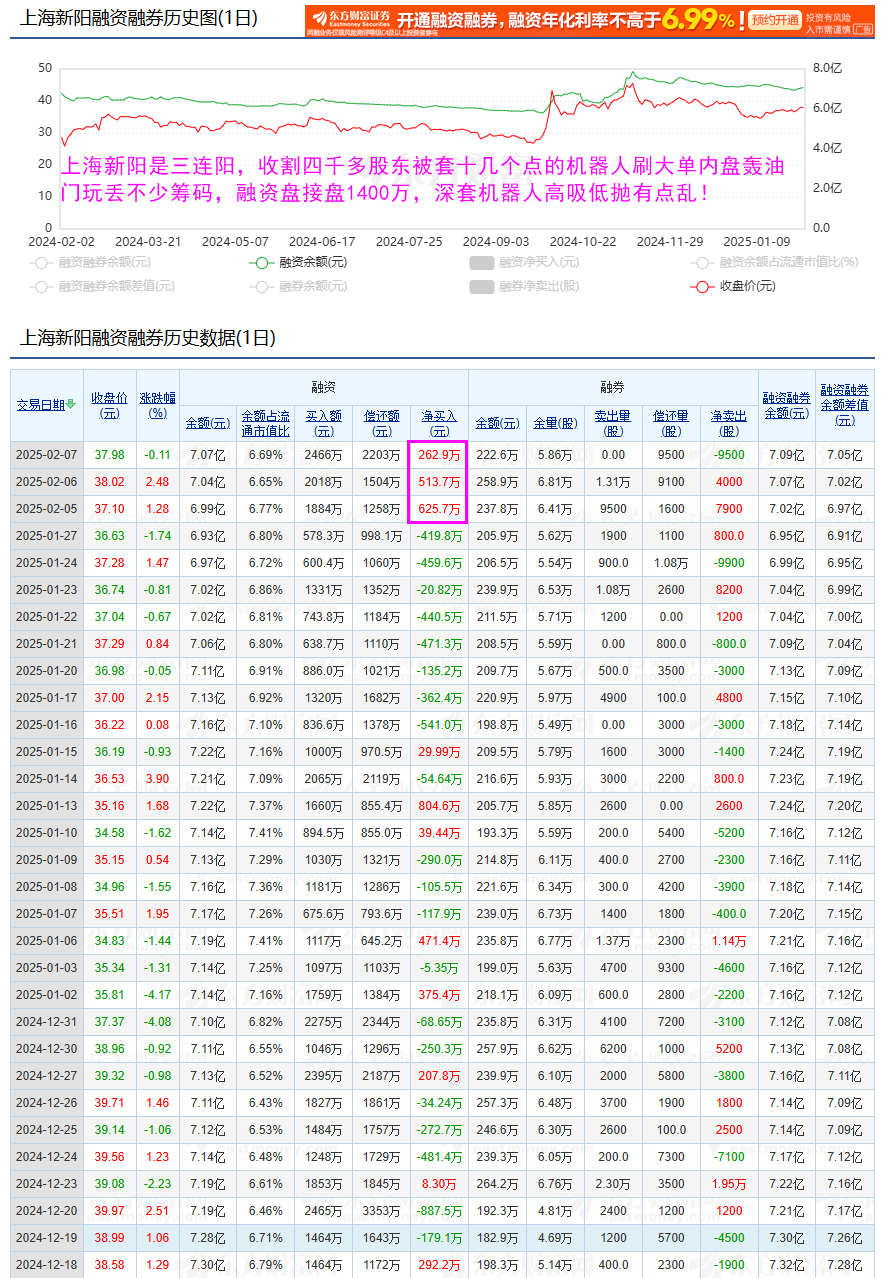
Task: Click net buy value 625.7万
Action: [x=439, y=509]
